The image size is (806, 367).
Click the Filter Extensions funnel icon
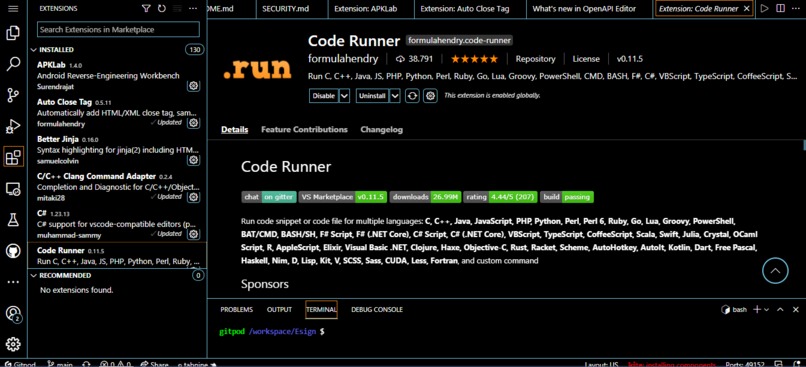click(x=146, y=9)
